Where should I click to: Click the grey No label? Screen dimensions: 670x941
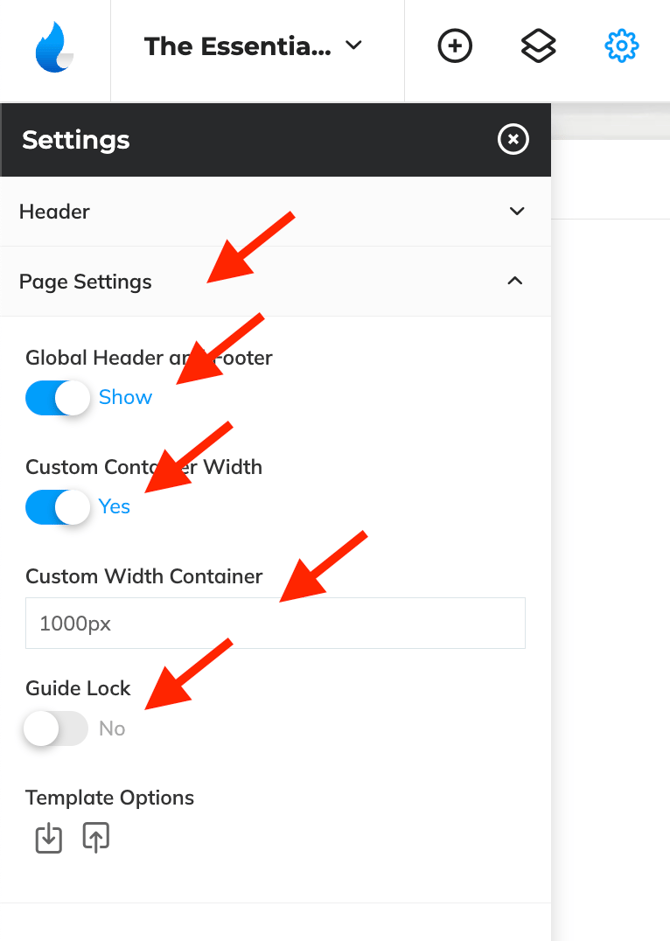coord(112,729)
